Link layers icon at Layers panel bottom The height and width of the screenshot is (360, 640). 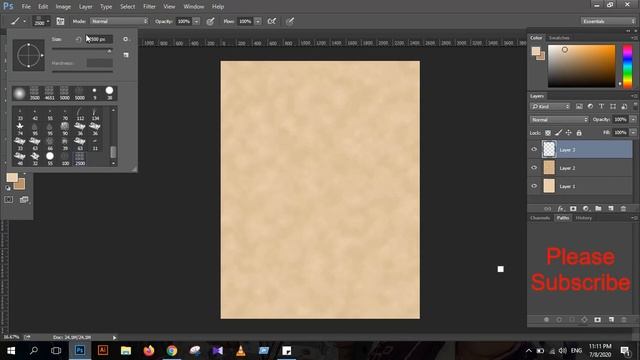point(547,209)
